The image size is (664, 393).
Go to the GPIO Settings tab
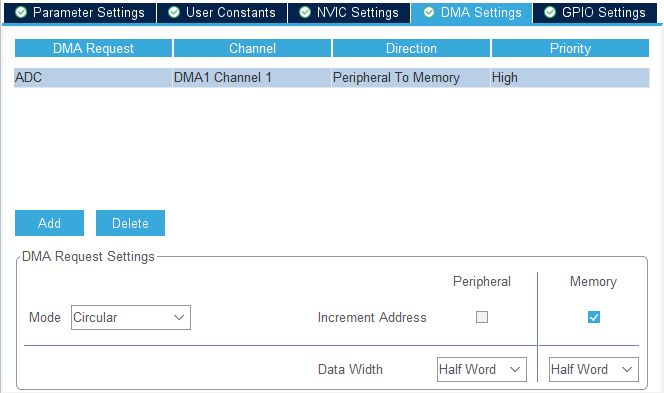point(595,13)
